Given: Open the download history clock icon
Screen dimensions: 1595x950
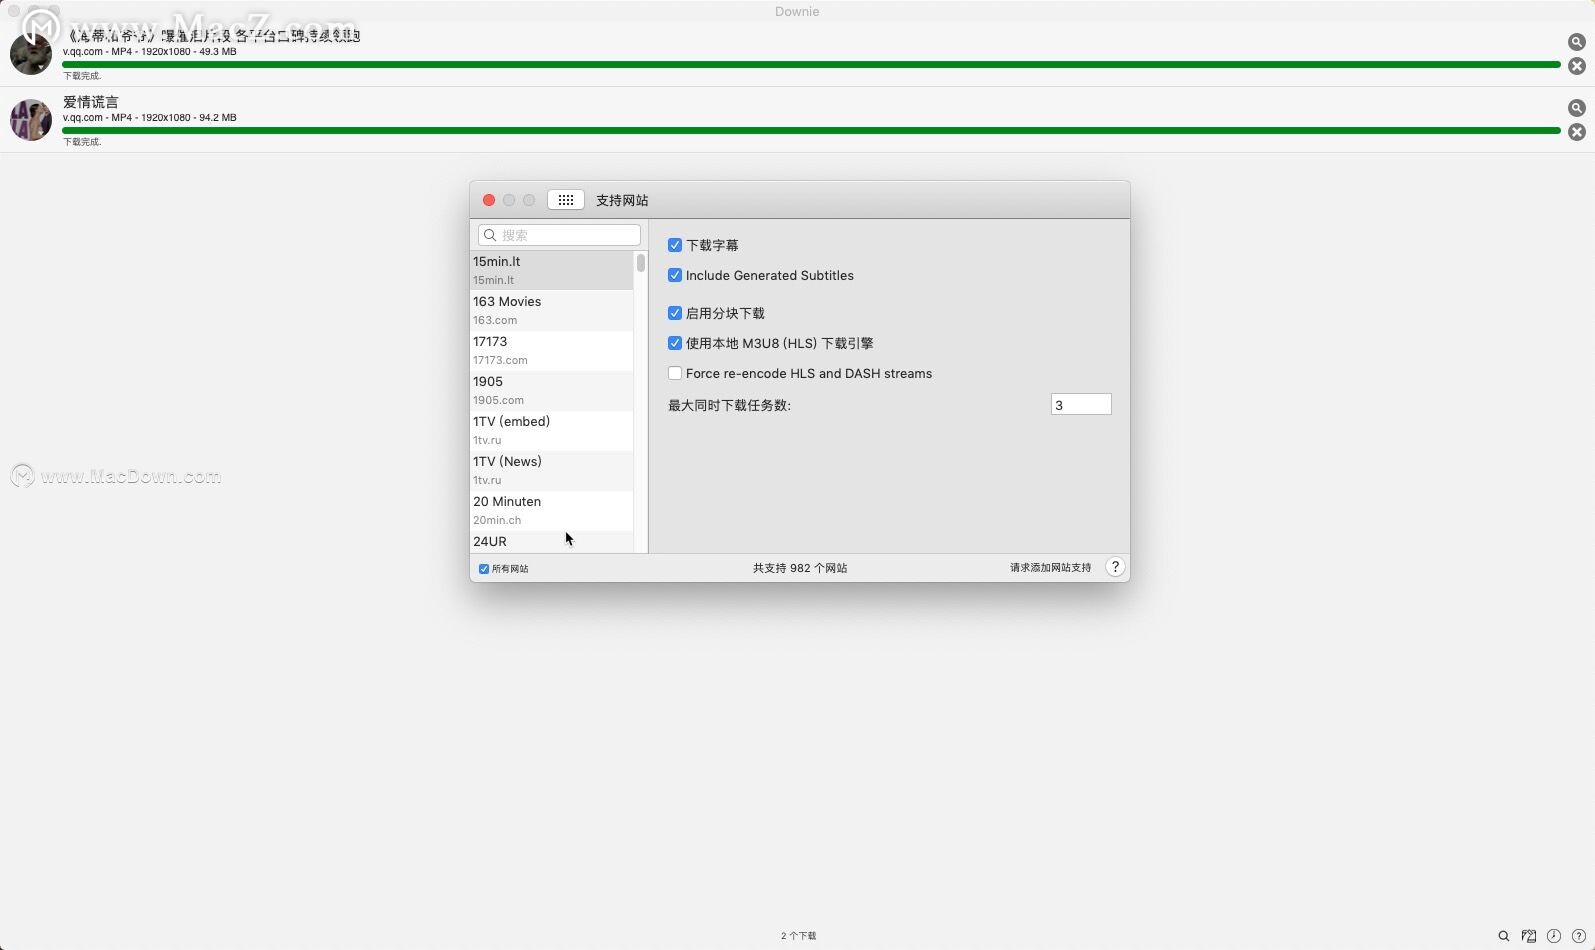Looking at the screenshot, I should click(1554, 936).
